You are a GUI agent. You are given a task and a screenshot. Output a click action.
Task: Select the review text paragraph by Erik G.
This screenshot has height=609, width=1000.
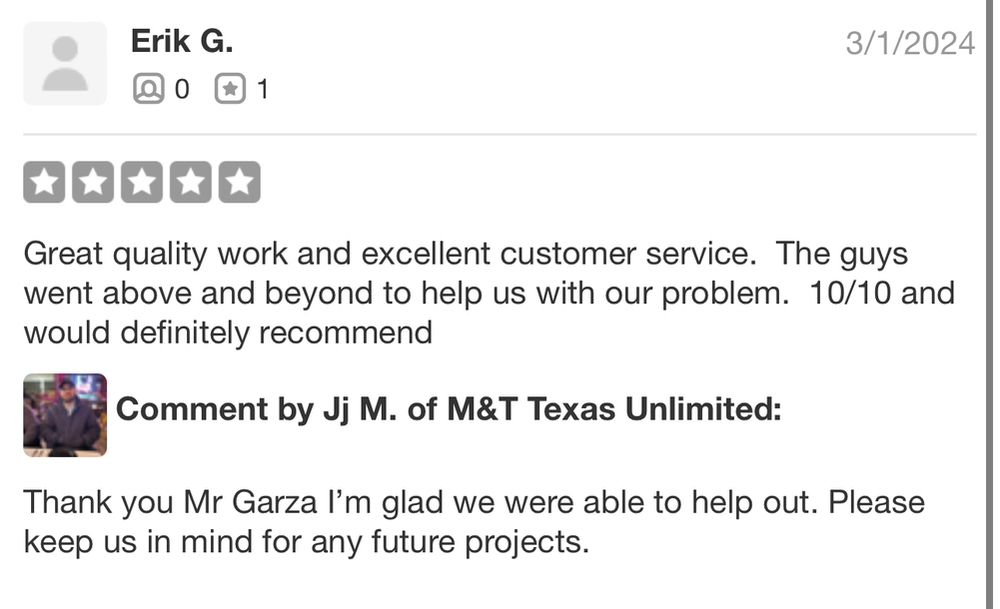(x=480, y=292)
